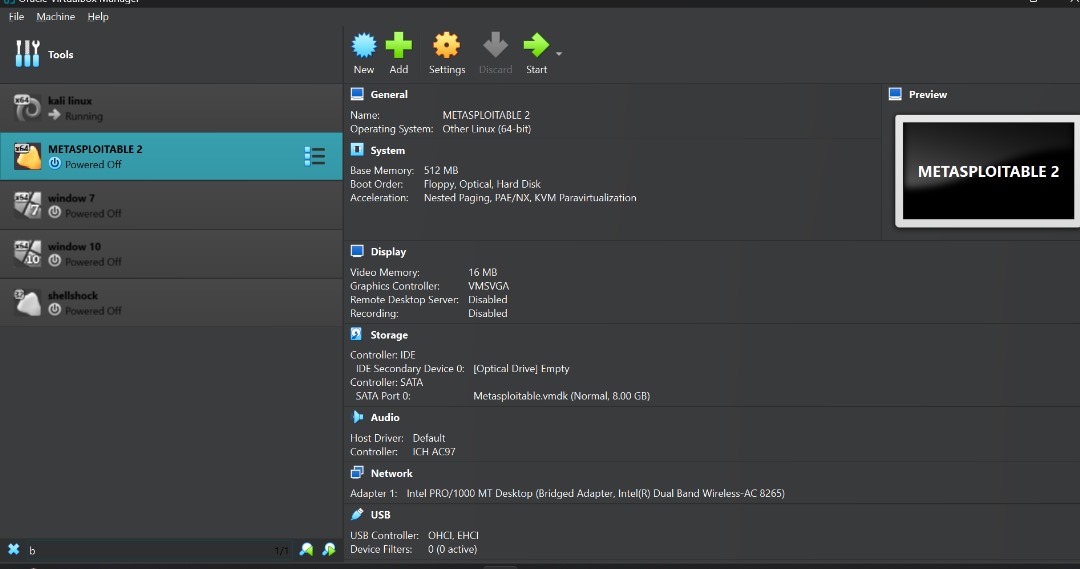The height and width of the screenshot is (569, 1080).
Task: Open the General section header link
Action: point(389,94)
